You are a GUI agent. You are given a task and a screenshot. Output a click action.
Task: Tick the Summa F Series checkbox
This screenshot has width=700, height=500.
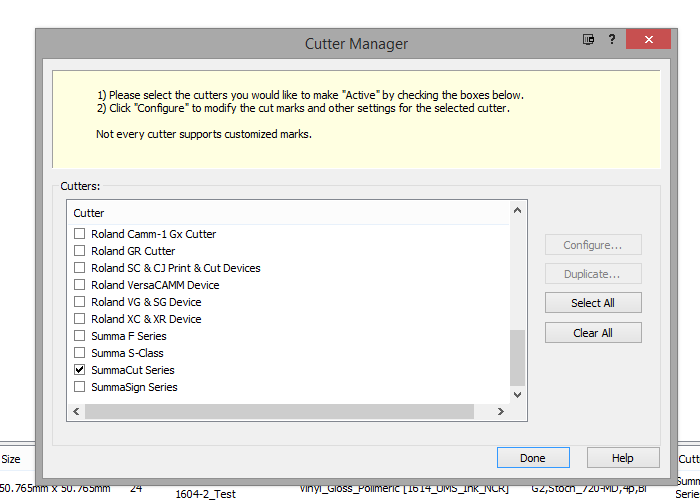[x=79, y=335]
